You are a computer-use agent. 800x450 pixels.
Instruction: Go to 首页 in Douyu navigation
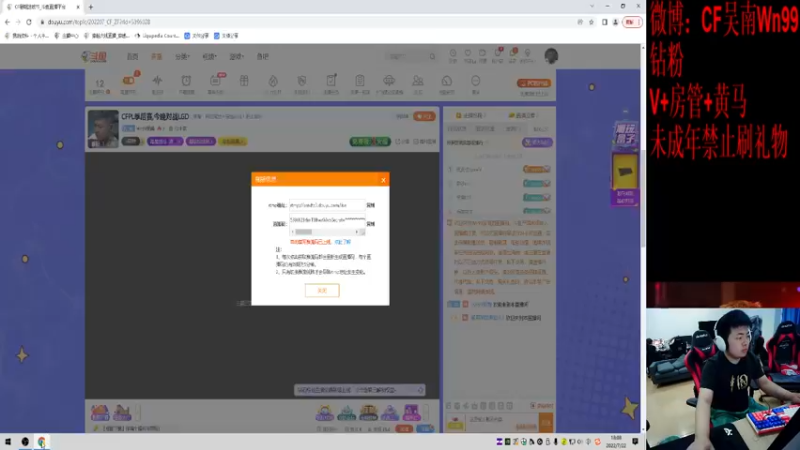(x=133, y=57)
